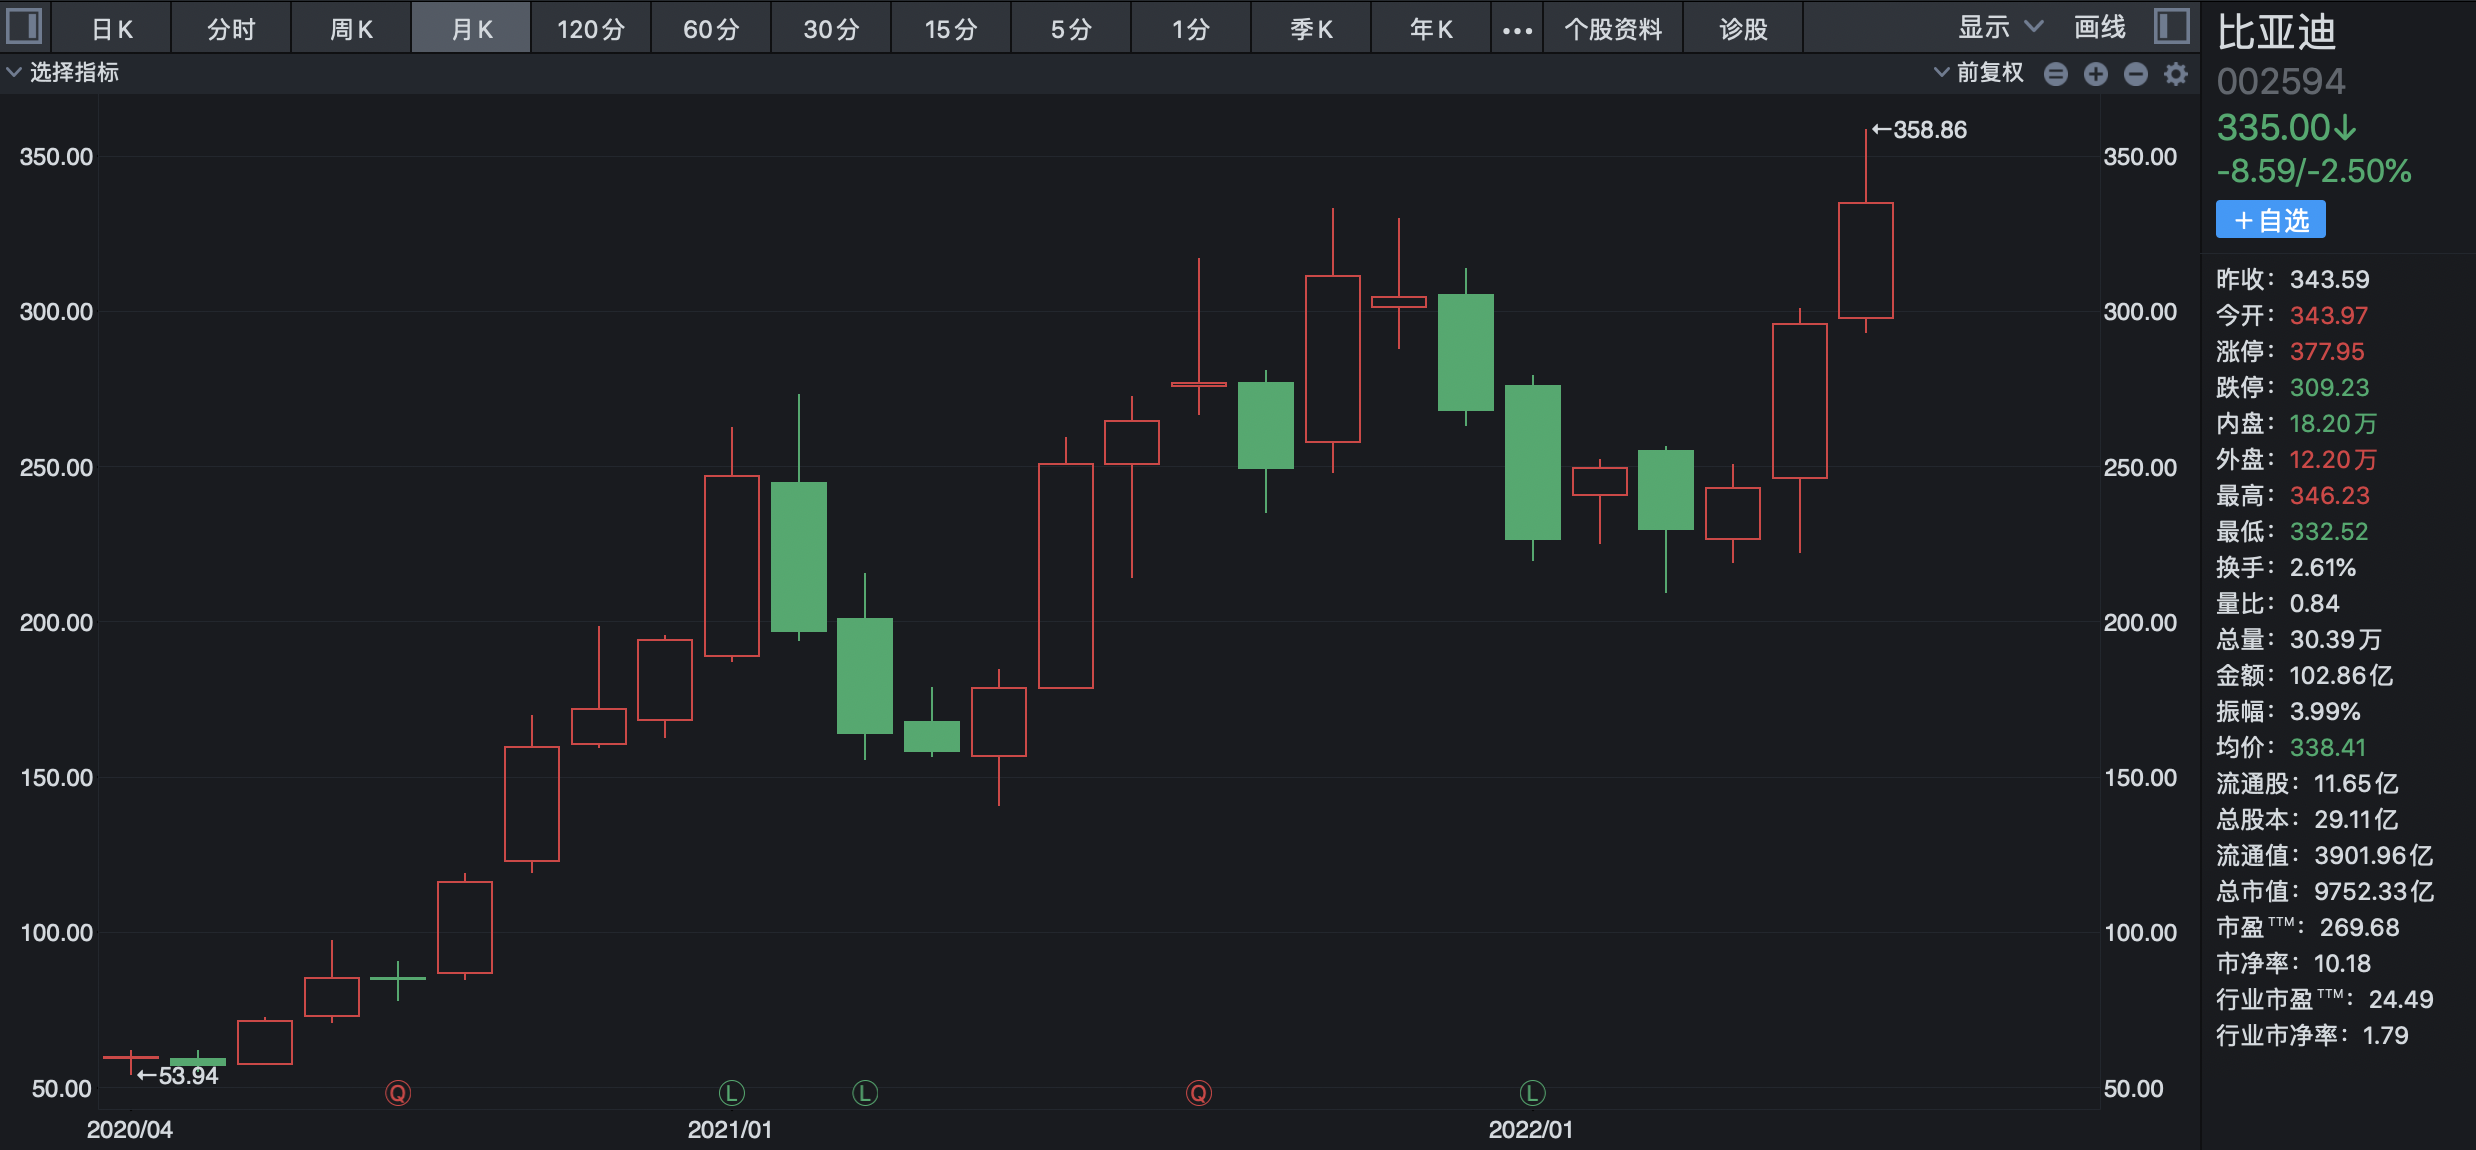Open 诊股 stock diagnosis

pos(1743,29)
